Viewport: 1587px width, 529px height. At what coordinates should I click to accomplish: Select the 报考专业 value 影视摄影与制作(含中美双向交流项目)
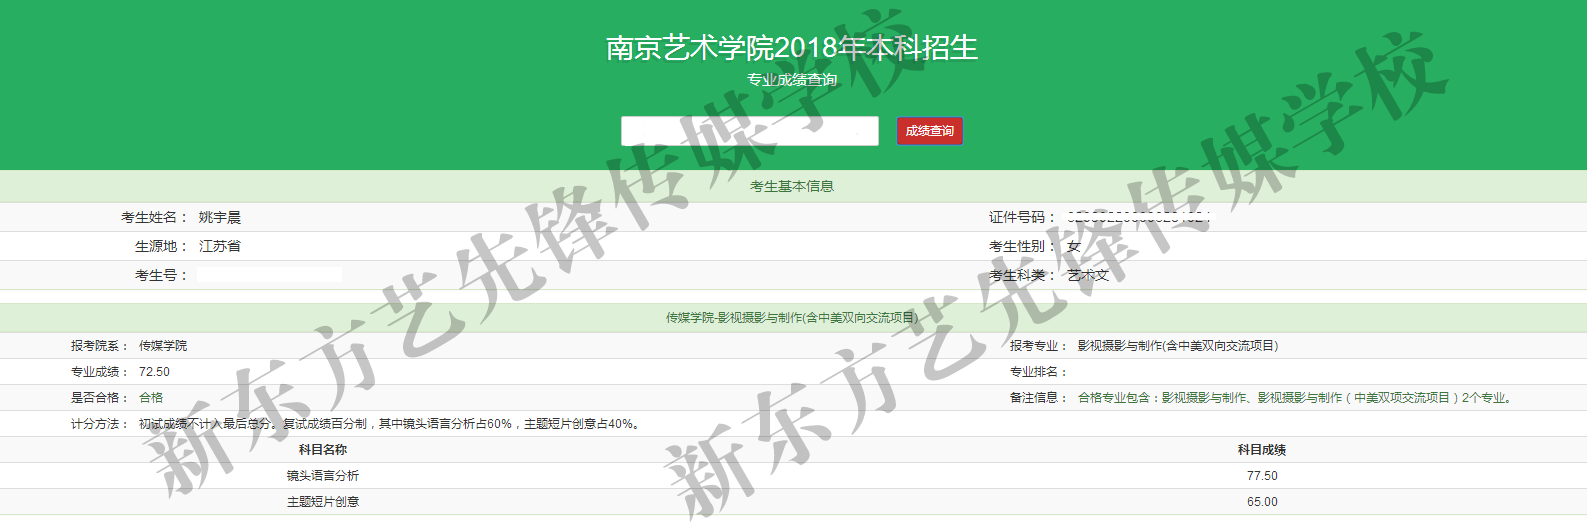pyautogui.click(x=1178, y=346)
